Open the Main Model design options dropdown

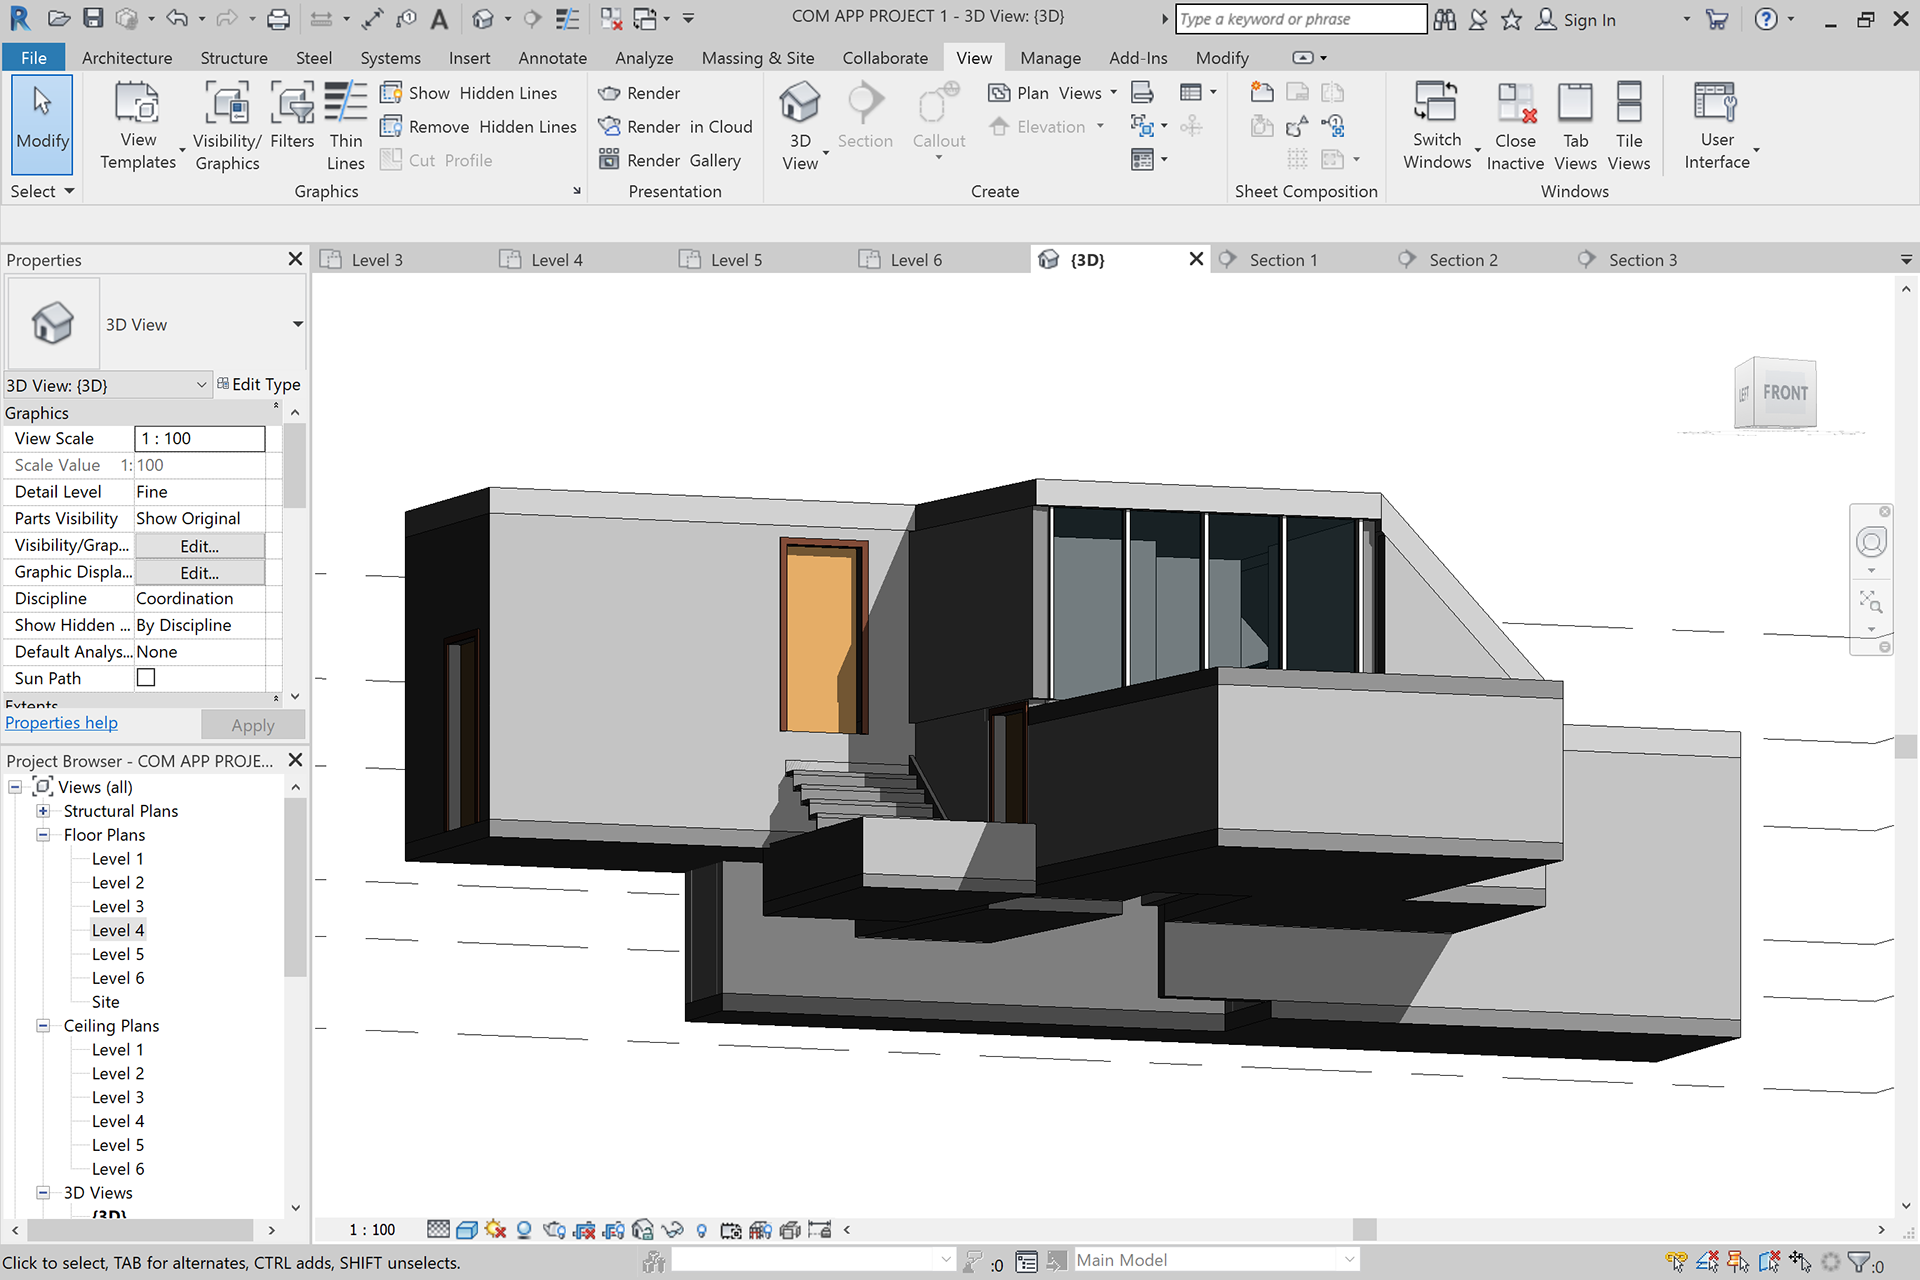[x=1215, y=1260]
